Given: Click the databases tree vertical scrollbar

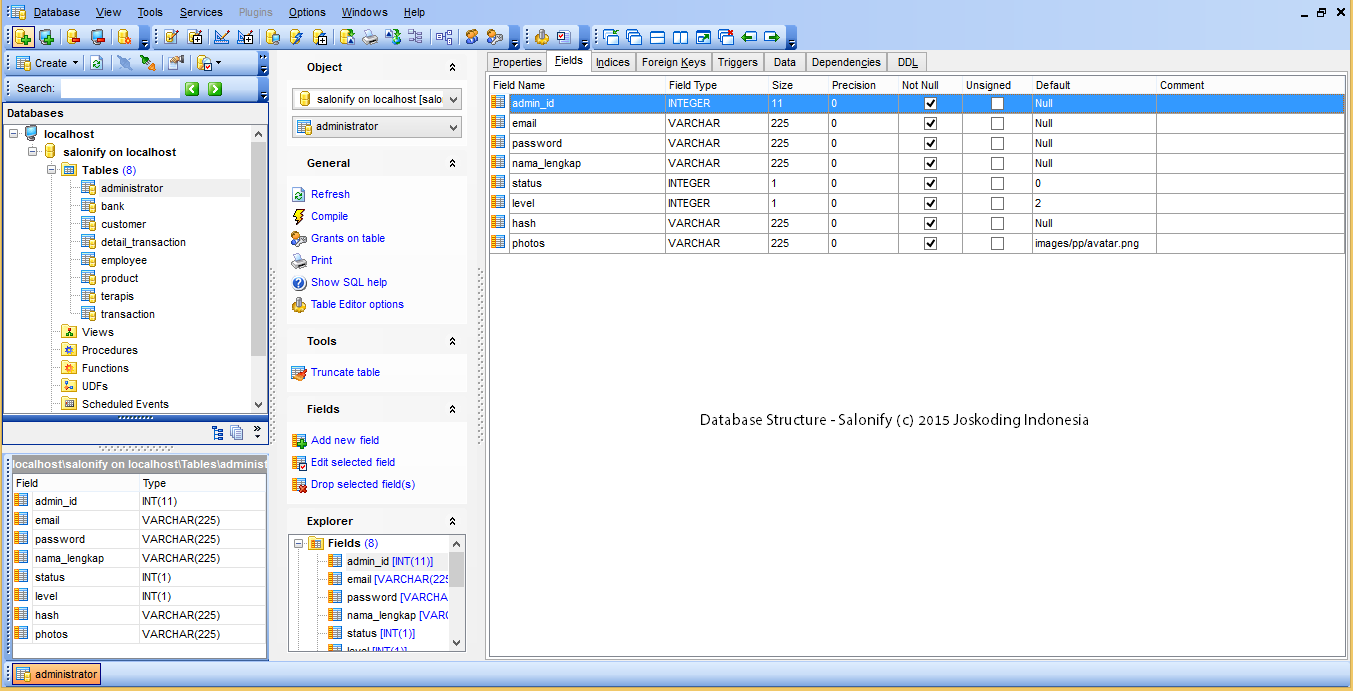Looking at the screenshot, I should [259, 269].
